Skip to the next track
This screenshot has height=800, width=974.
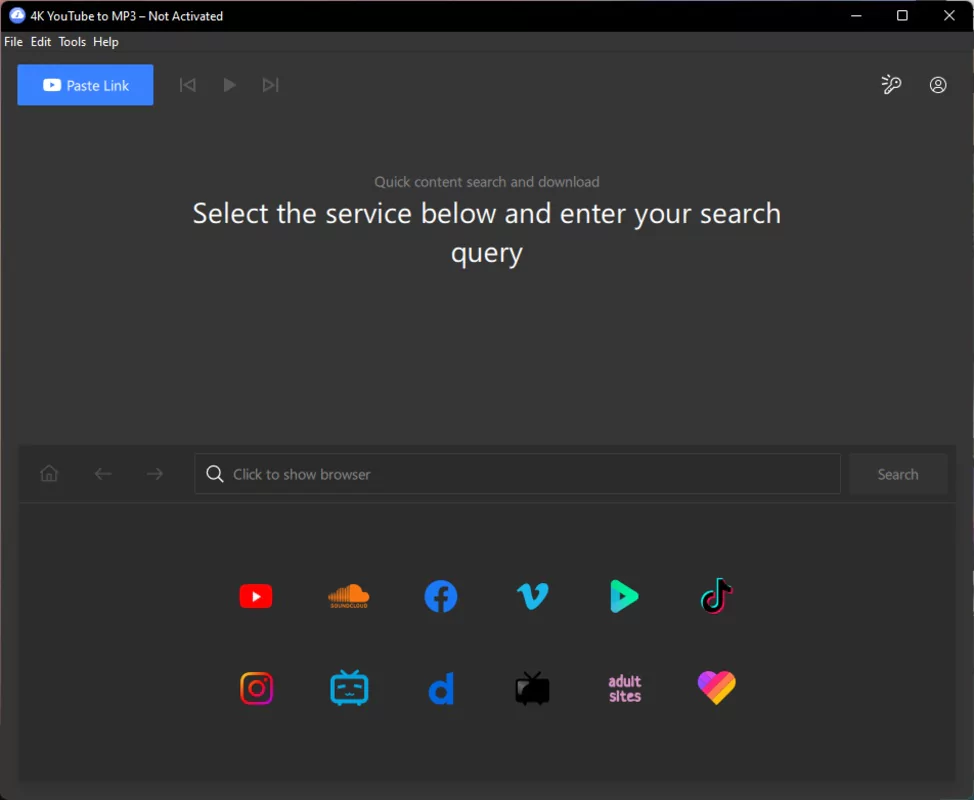(270, 85)
